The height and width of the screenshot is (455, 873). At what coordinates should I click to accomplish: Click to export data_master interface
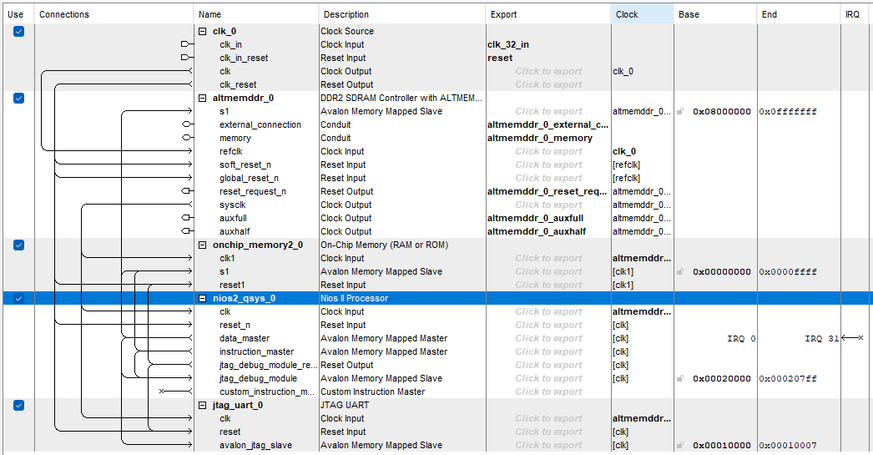pyautogui.click(x=548, y=339)
